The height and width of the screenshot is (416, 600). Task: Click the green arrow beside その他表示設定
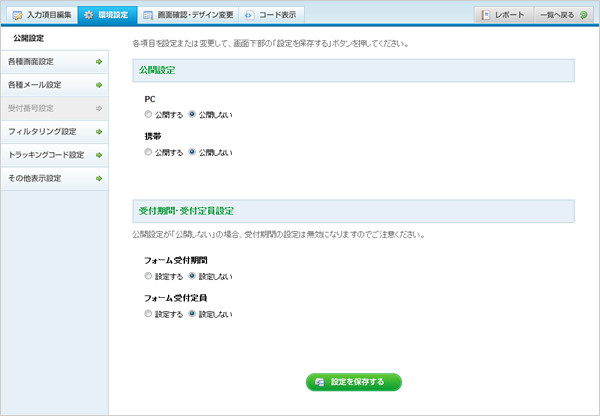(x=99, y=178)
